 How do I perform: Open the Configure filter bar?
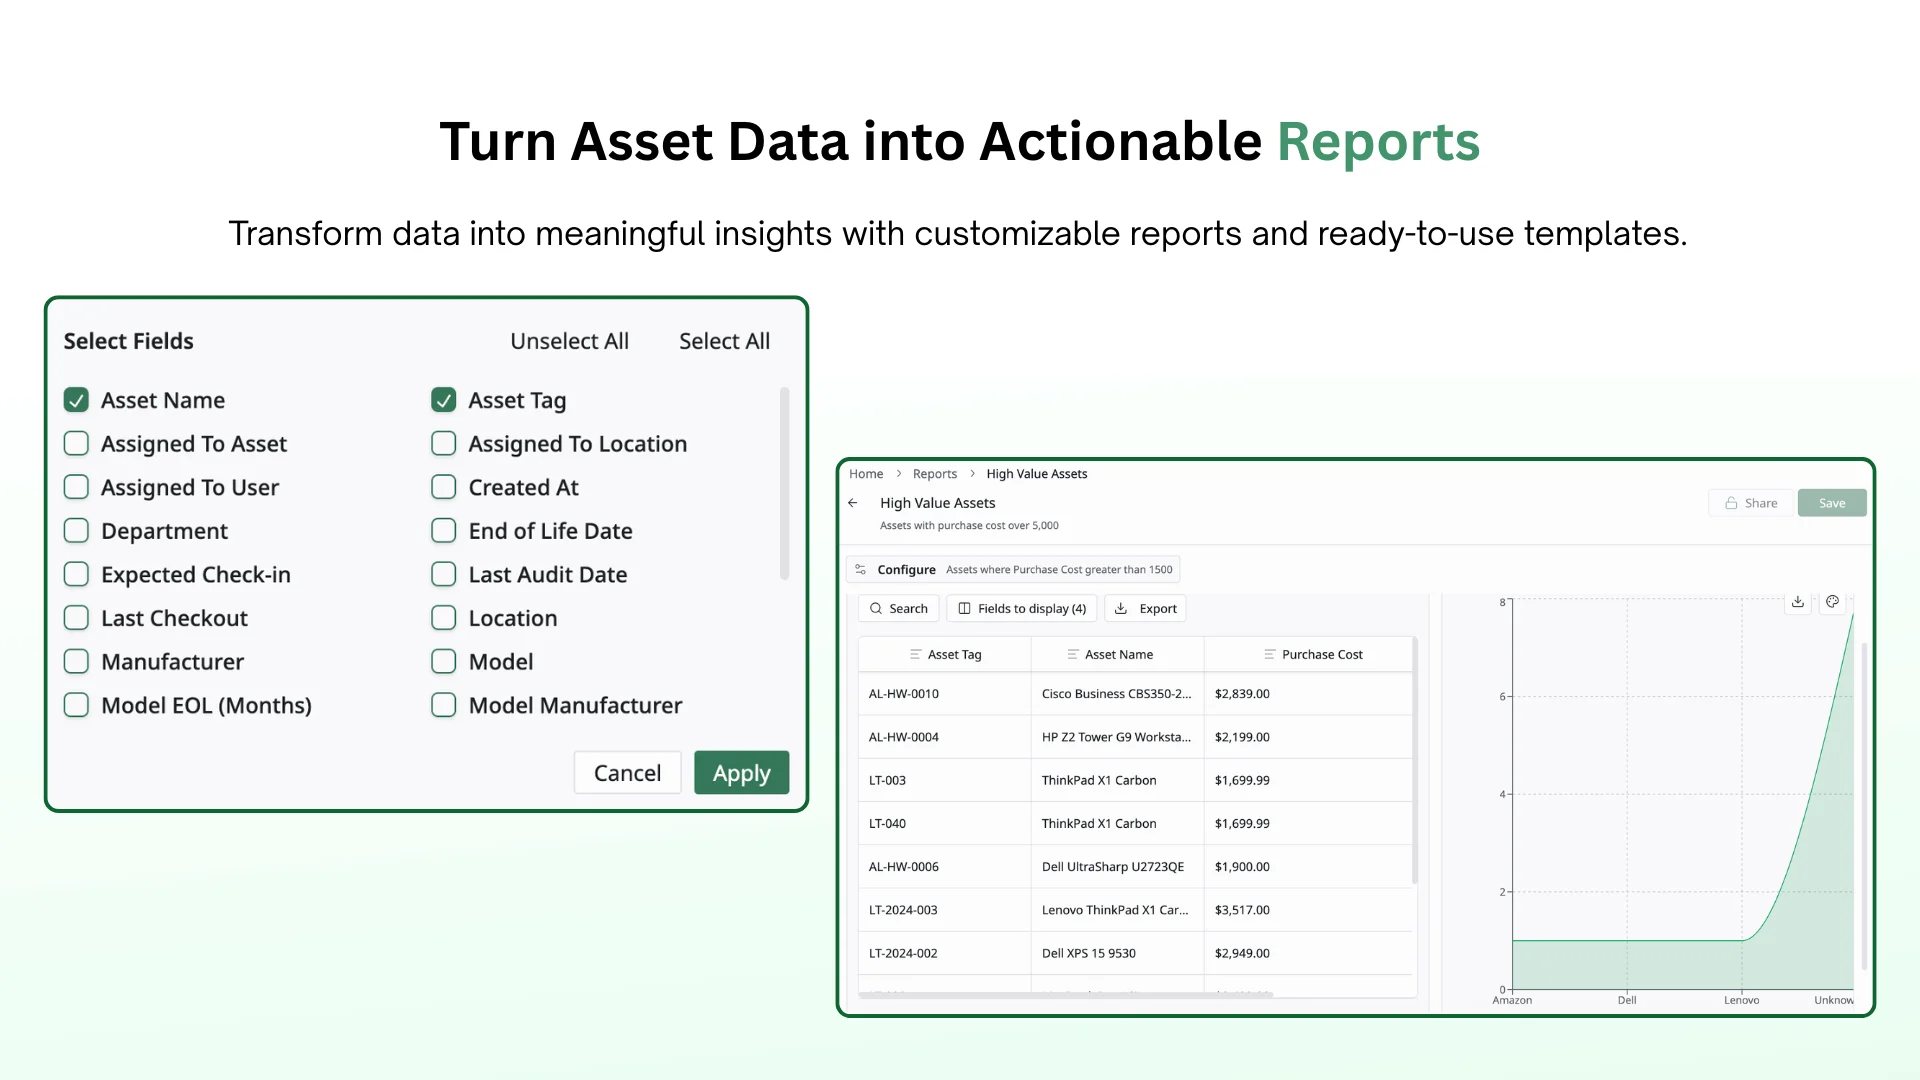[1013, 570]
